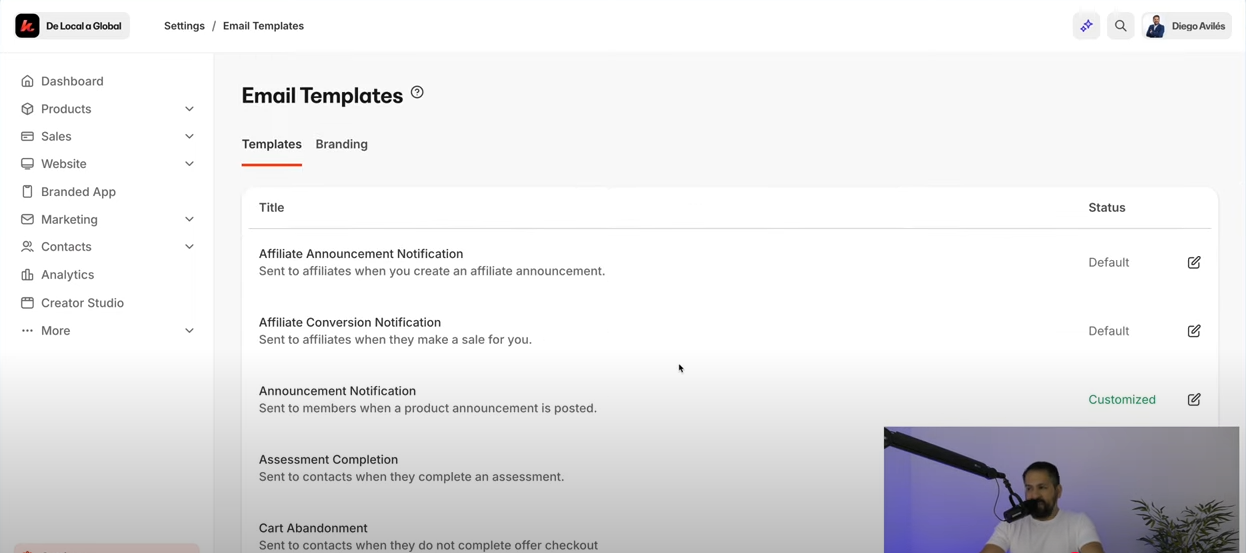
Task: Select Assessment Completion title
Action: point(328,460)
